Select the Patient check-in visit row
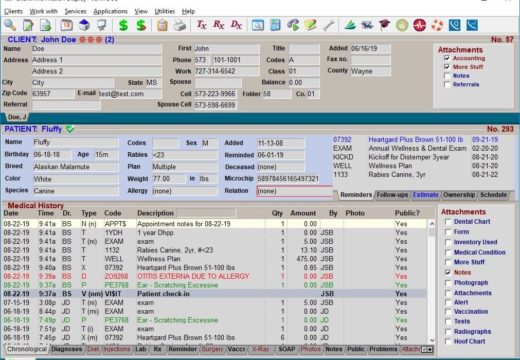This screenshot has height=360, width=520. [x=215, y=294]
